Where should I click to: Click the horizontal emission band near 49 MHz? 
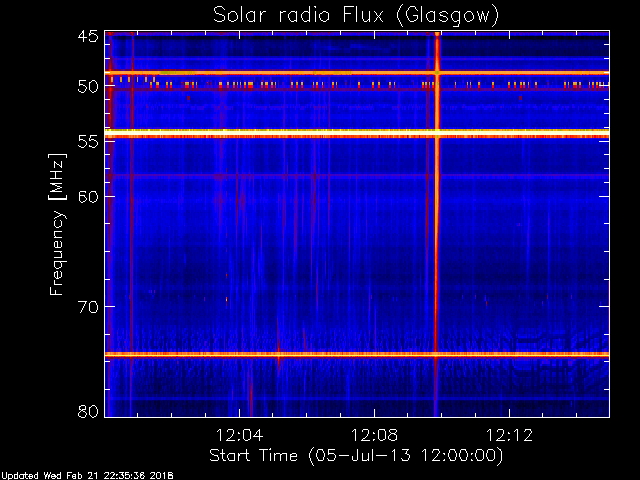click(357, 73)
